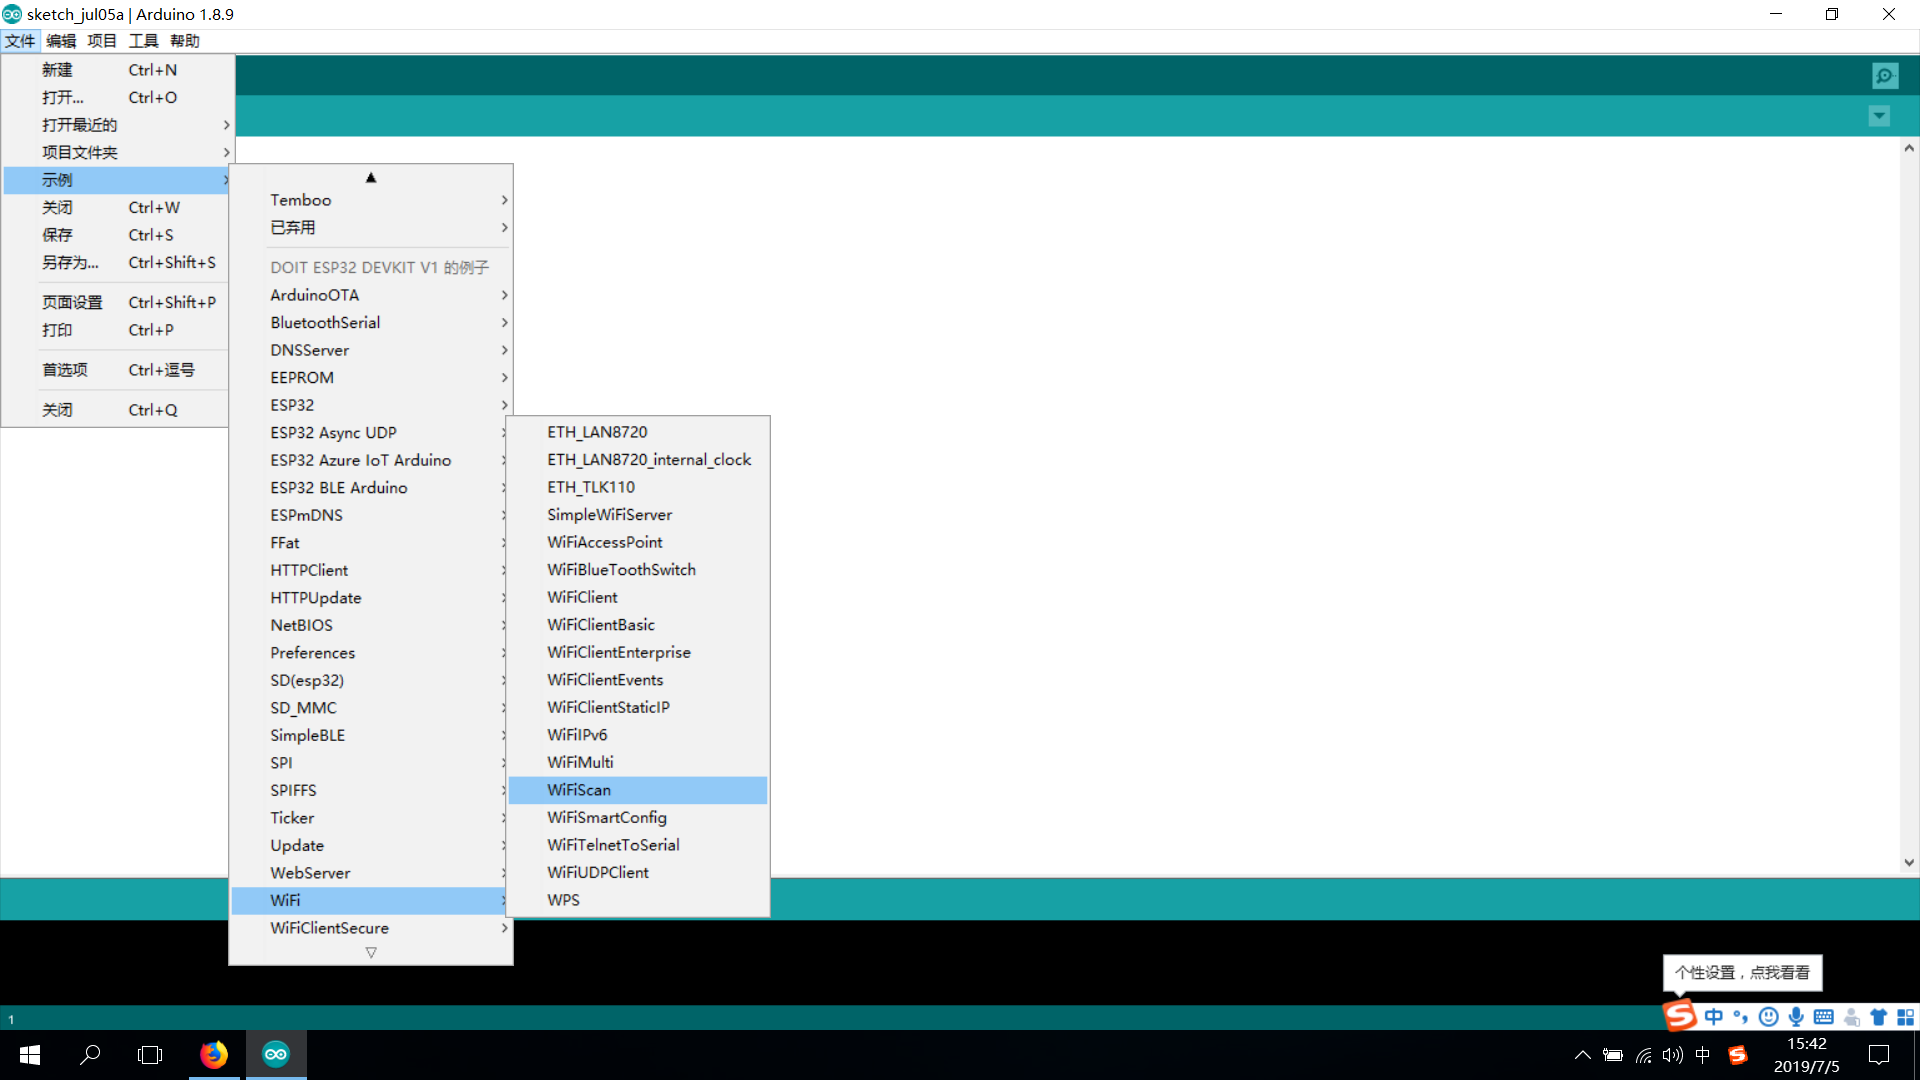Click the Sogou microphone voice icon
Image resolution: width=1920 pixels, height=1080 pixels.
pyautogui.click(x=1796, y=1017)
